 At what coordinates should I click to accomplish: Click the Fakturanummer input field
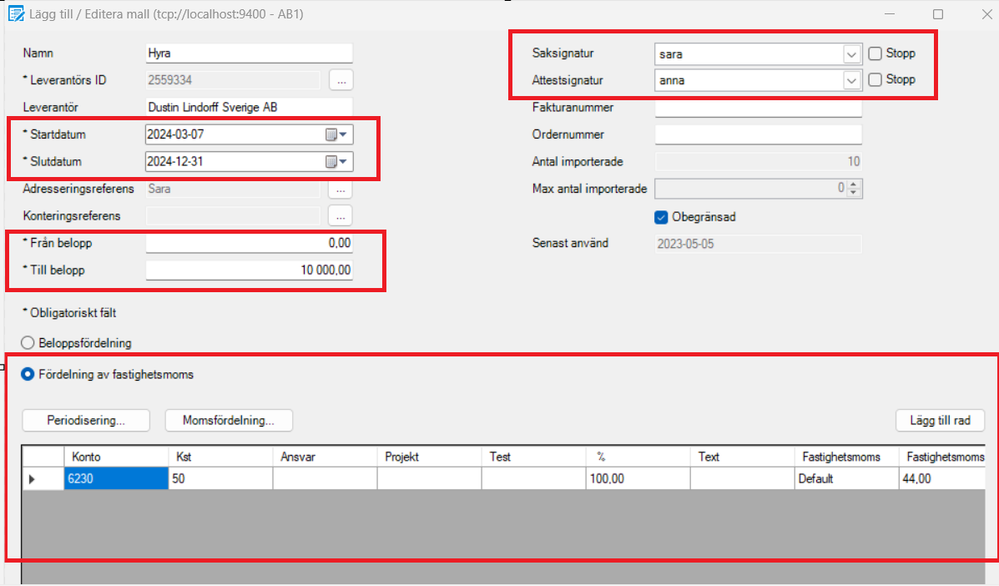click(758, 108)
